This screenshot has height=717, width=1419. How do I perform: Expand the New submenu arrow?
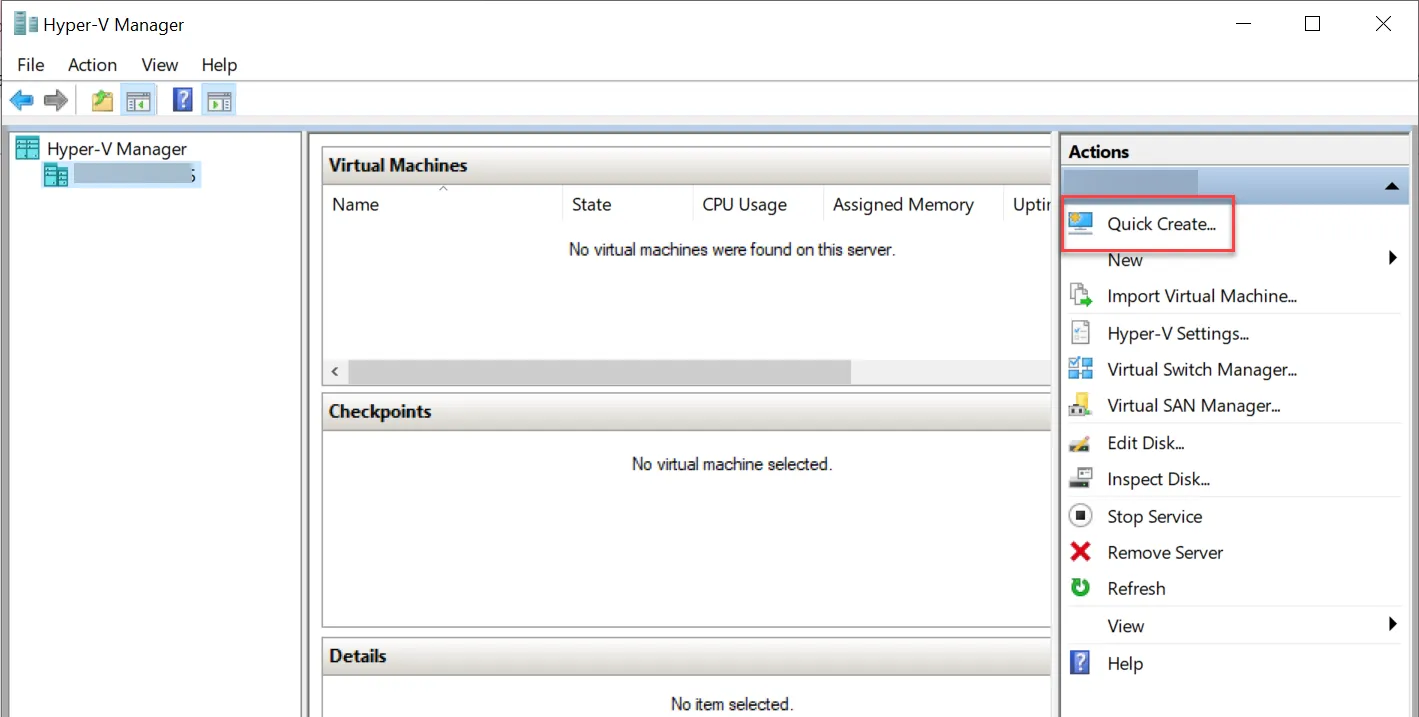tap(1392, 259)
